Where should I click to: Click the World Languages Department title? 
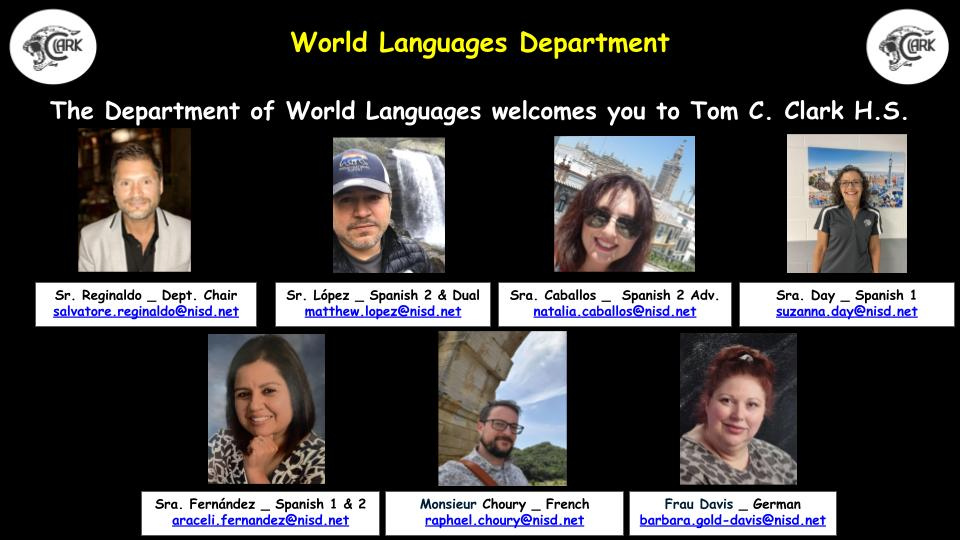click(x=480, y=43)
